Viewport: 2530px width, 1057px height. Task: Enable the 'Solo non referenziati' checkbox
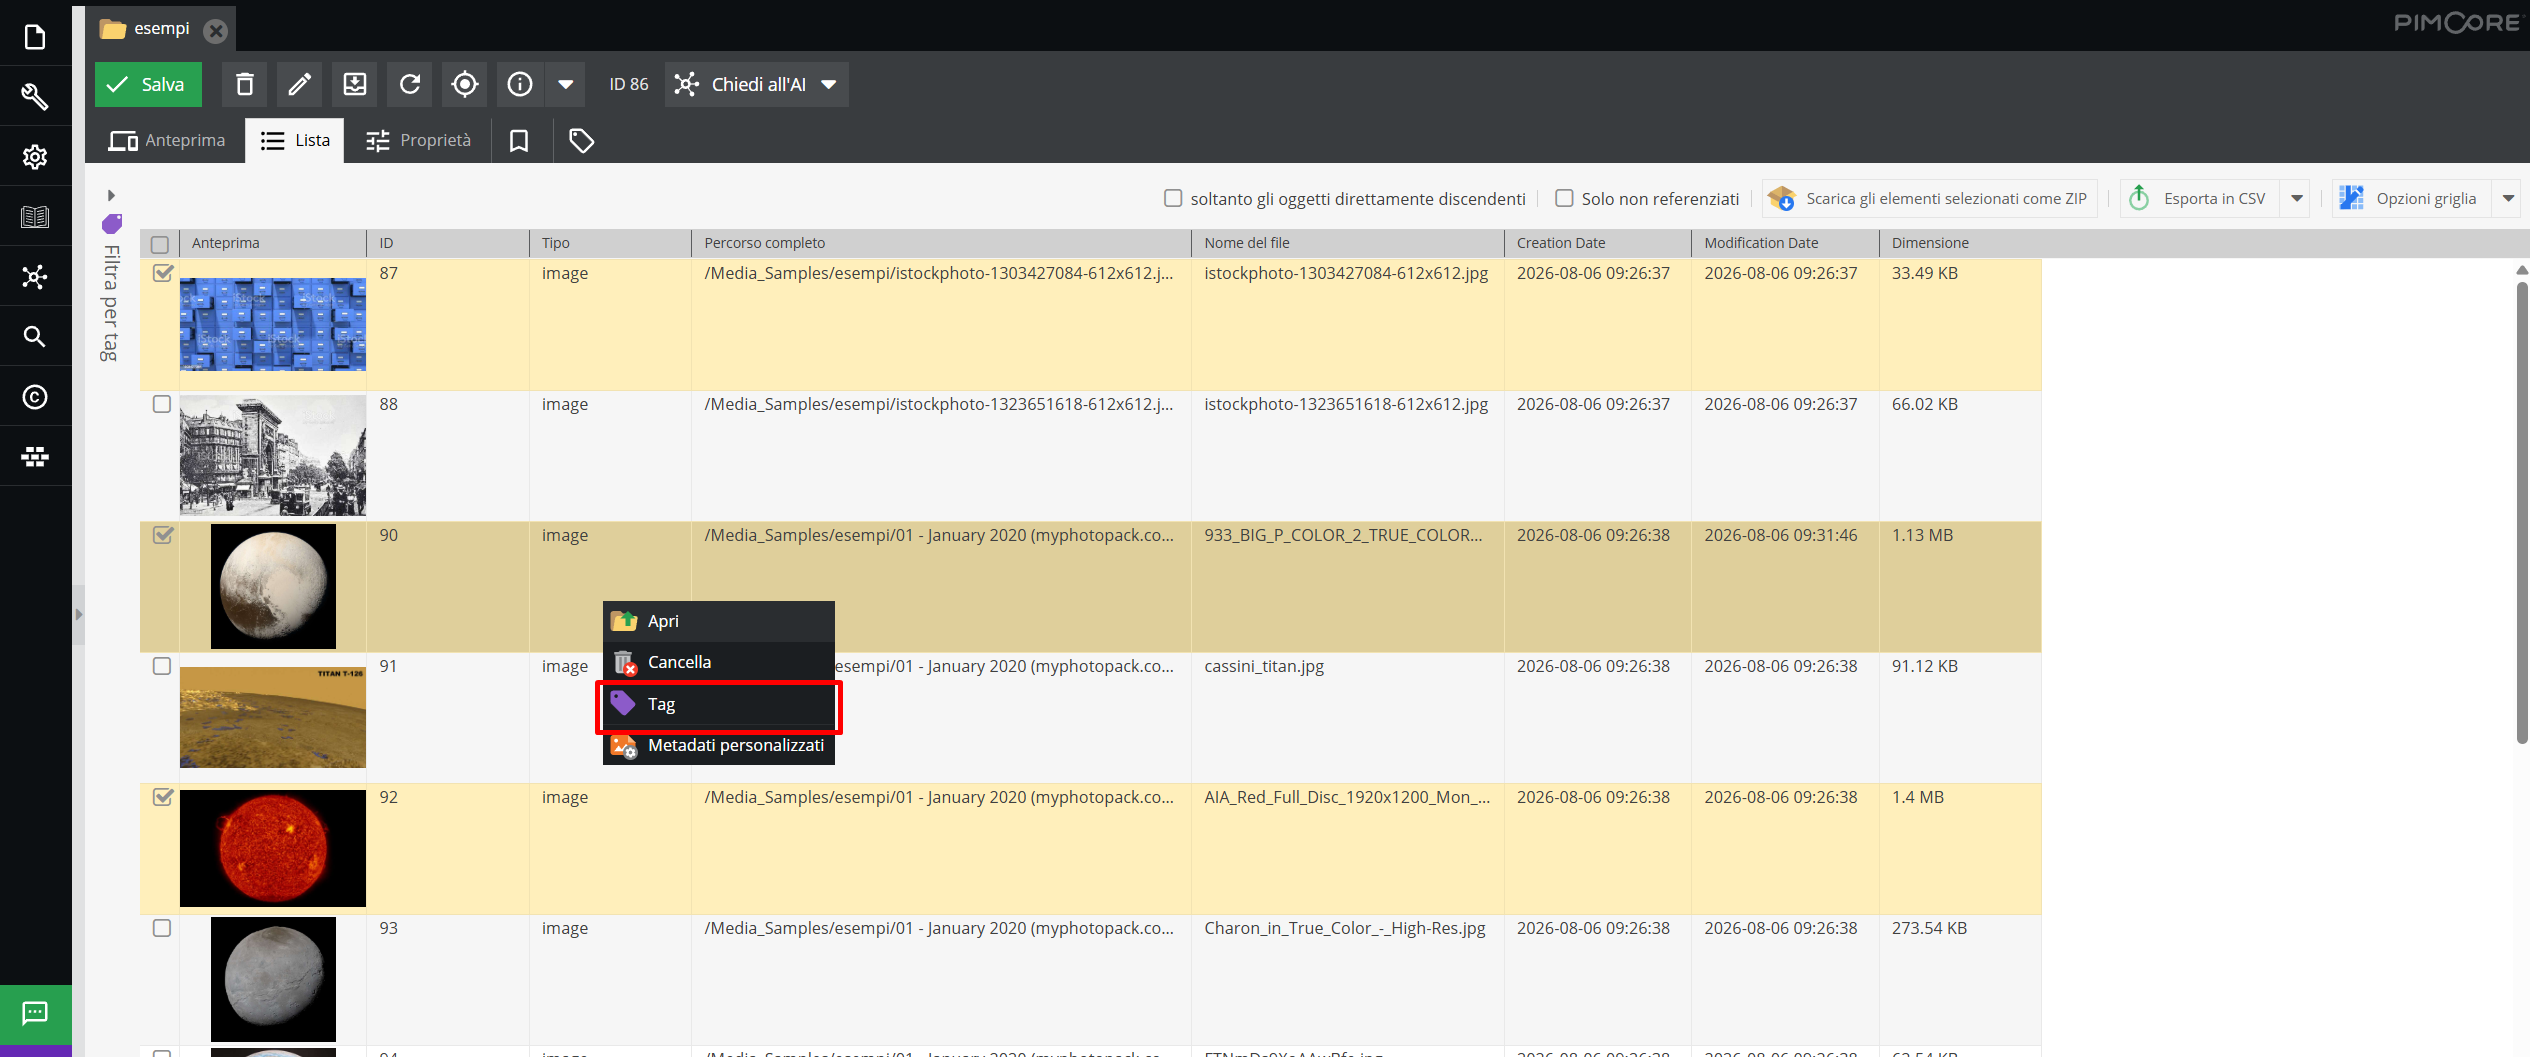[1564, 198]
